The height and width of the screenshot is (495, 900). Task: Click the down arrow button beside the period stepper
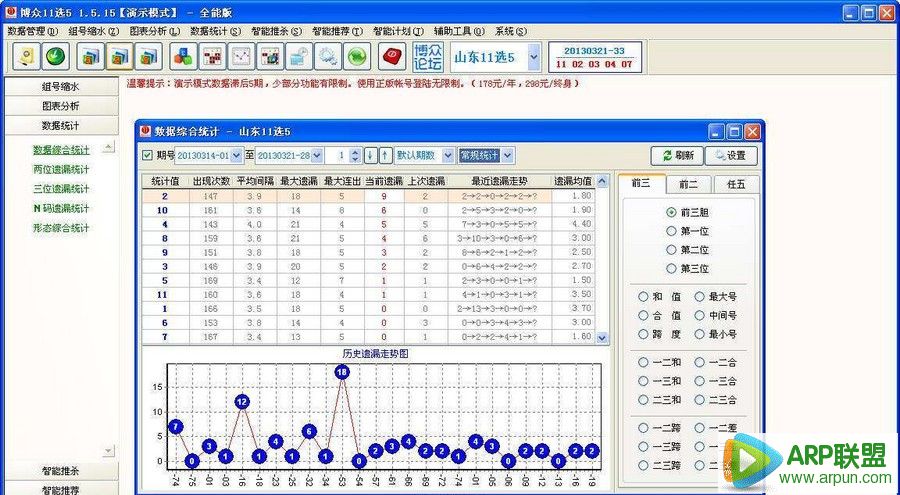[371, 155]
